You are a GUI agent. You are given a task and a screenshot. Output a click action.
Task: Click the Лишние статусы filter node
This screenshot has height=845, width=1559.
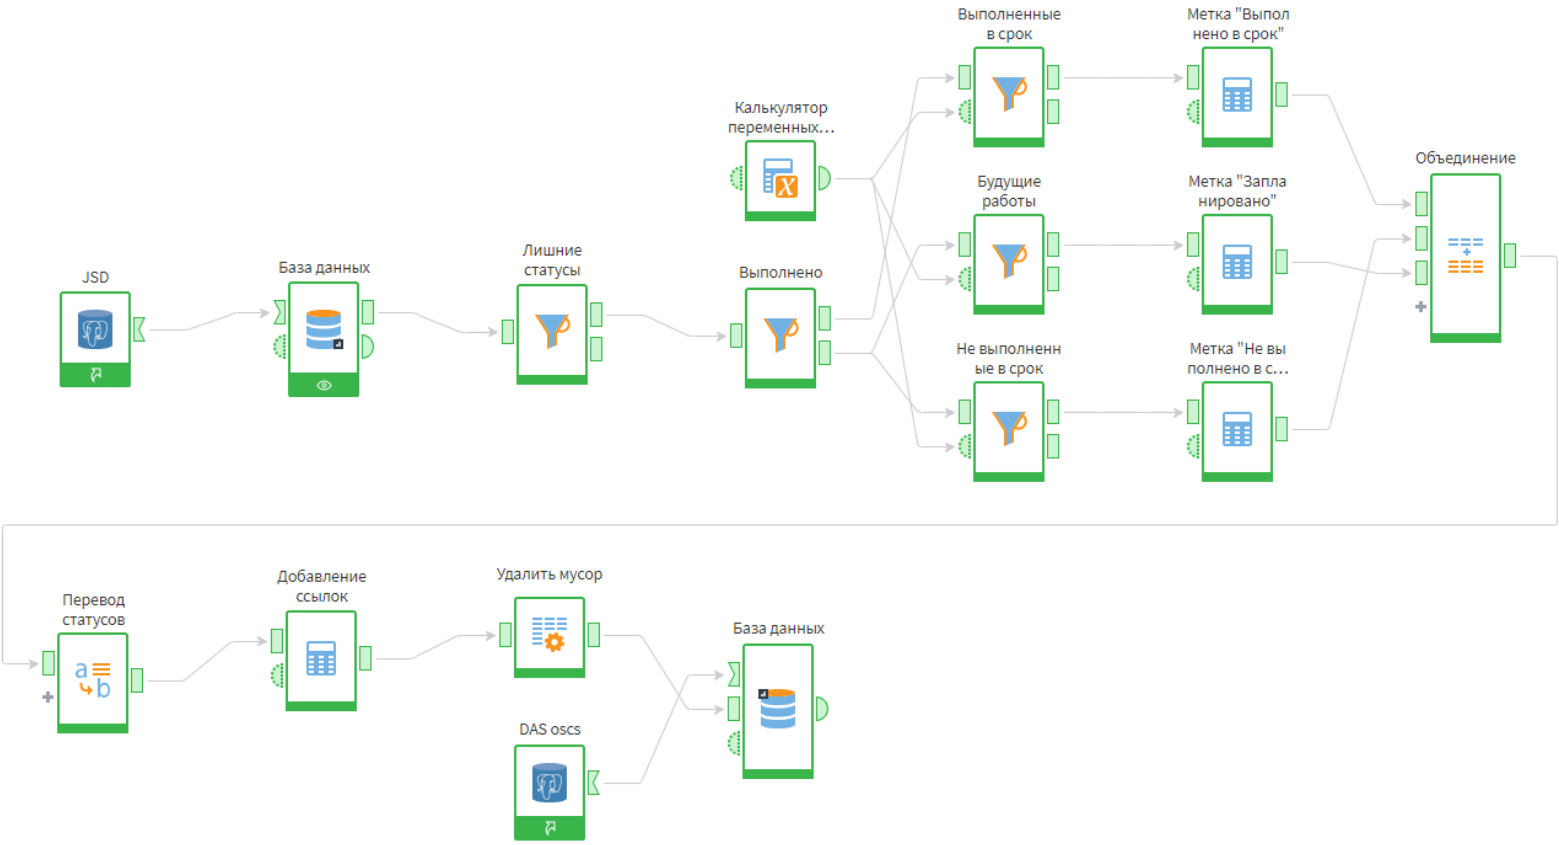[x=552, y=334]
